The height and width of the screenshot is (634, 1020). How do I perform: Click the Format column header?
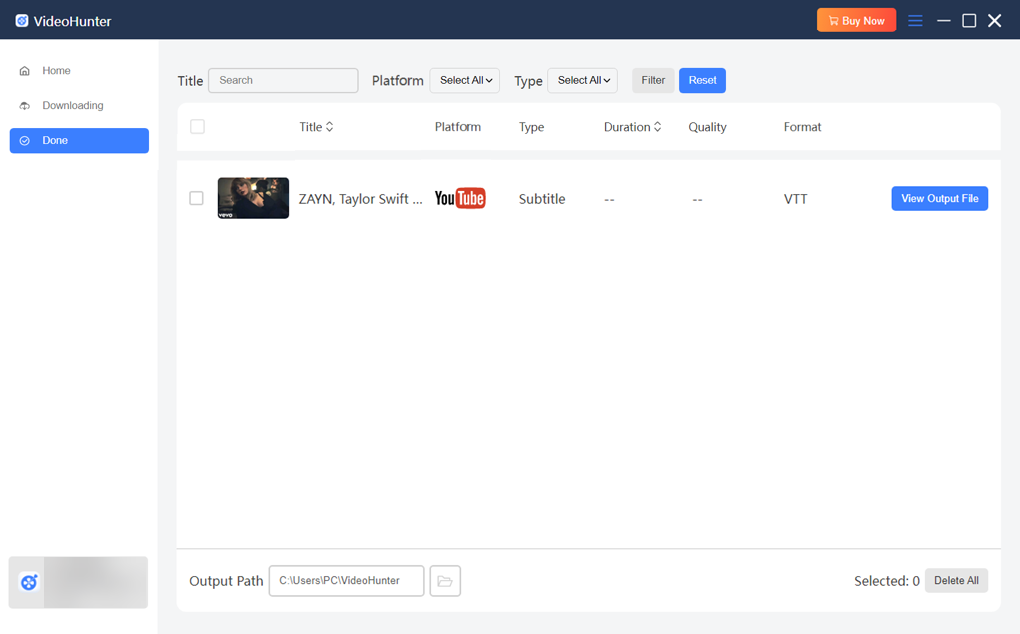point(802,127)
